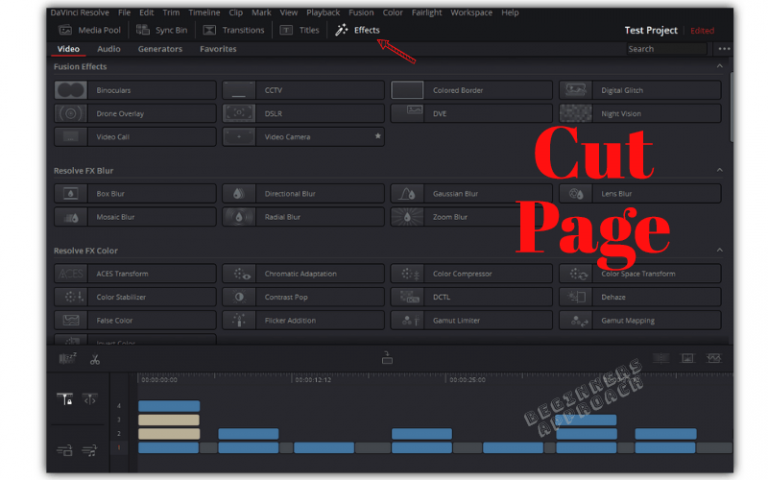This screenshot has height=480, width=768.
Task: Select the Contrast Pop effect
Action: (303, 297)
